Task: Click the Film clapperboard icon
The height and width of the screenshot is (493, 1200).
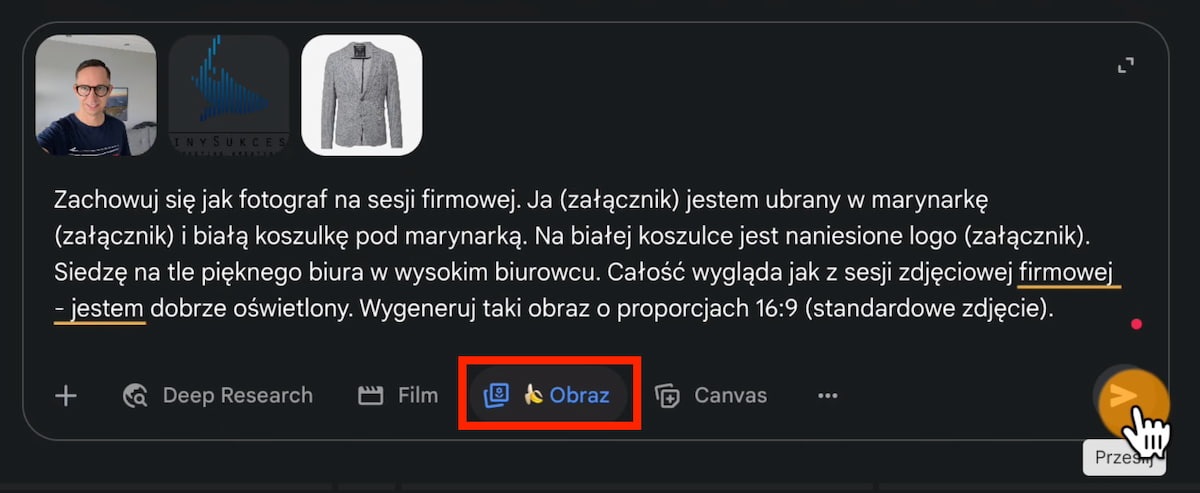Action: [371, 396]
